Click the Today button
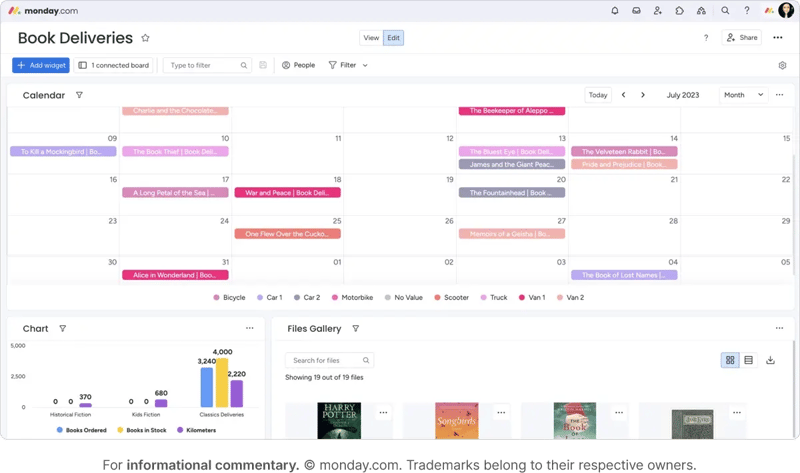The height and width of the screenshot is (473, 800). 598,95
